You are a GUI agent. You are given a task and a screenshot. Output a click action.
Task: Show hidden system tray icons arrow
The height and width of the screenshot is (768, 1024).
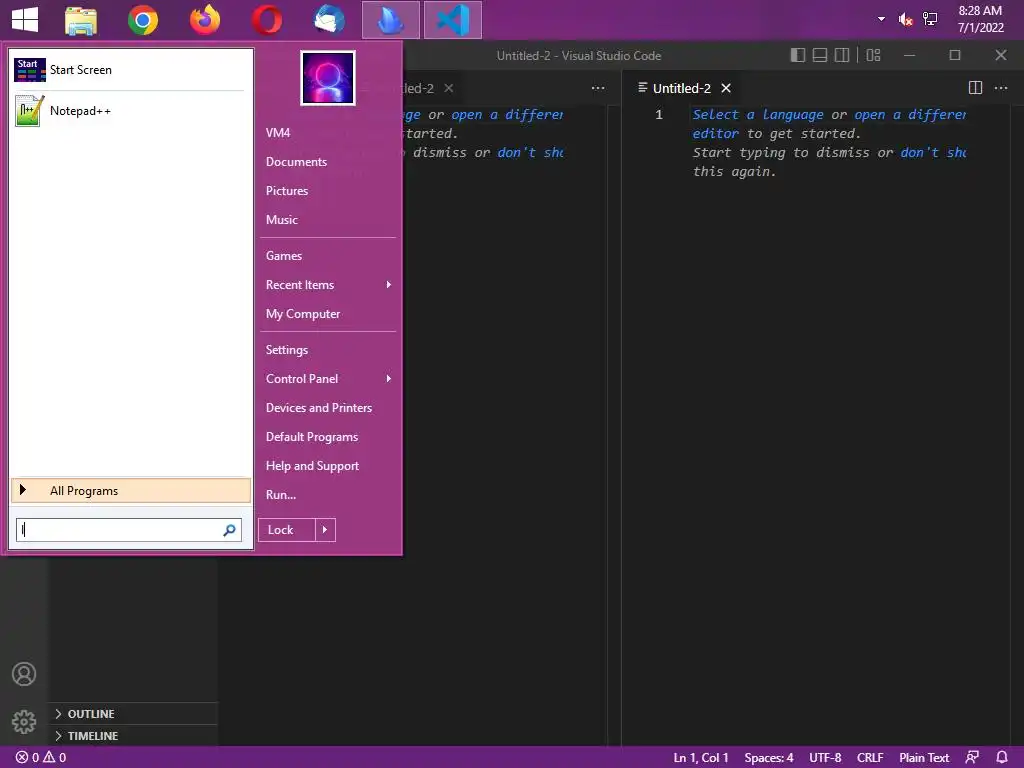[882, 19]
